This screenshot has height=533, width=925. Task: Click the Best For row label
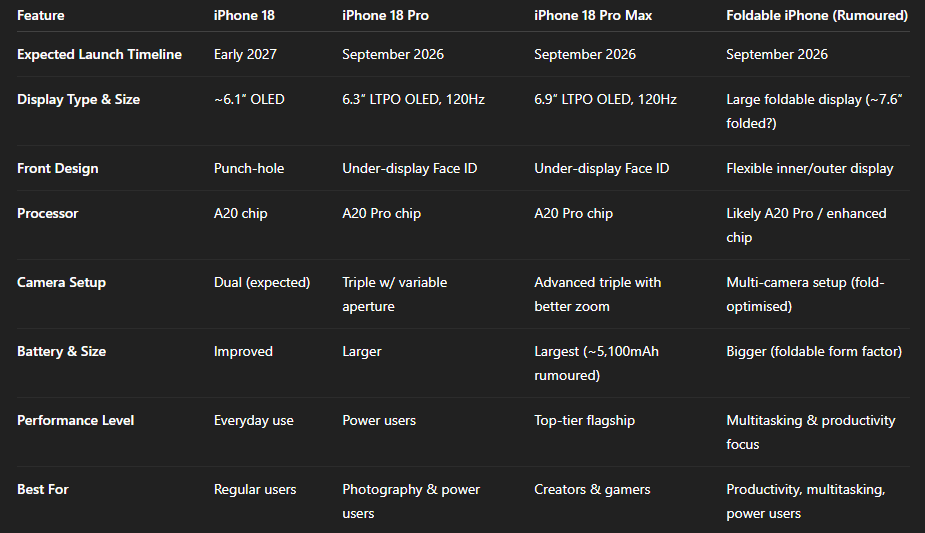[43, 490]
